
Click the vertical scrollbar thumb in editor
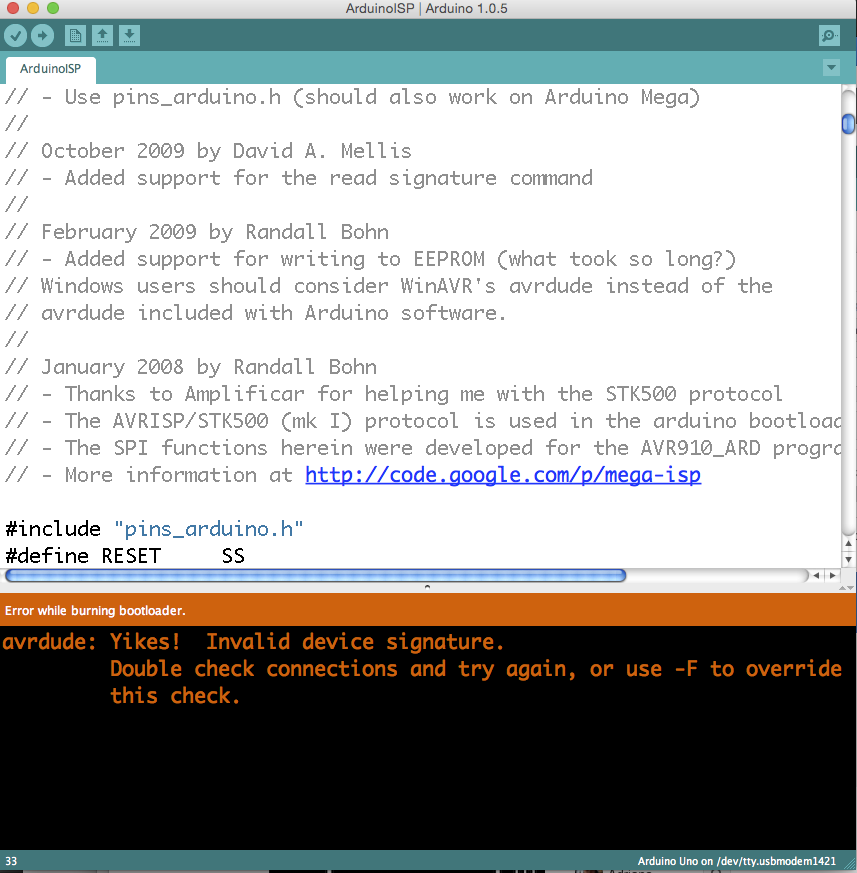pyautogui.click(x=848, y=124)
